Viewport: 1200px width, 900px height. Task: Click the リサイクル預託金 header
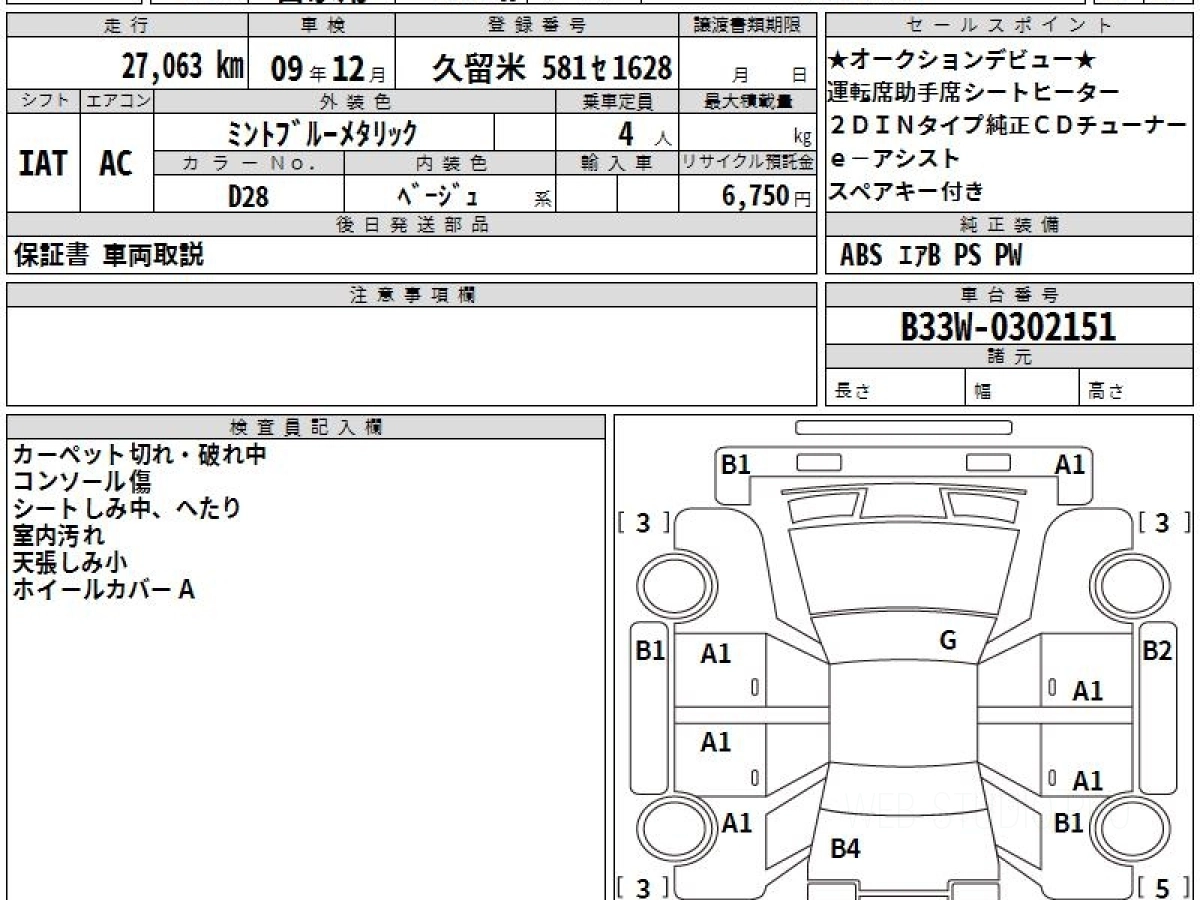click(x=748, y=163)
